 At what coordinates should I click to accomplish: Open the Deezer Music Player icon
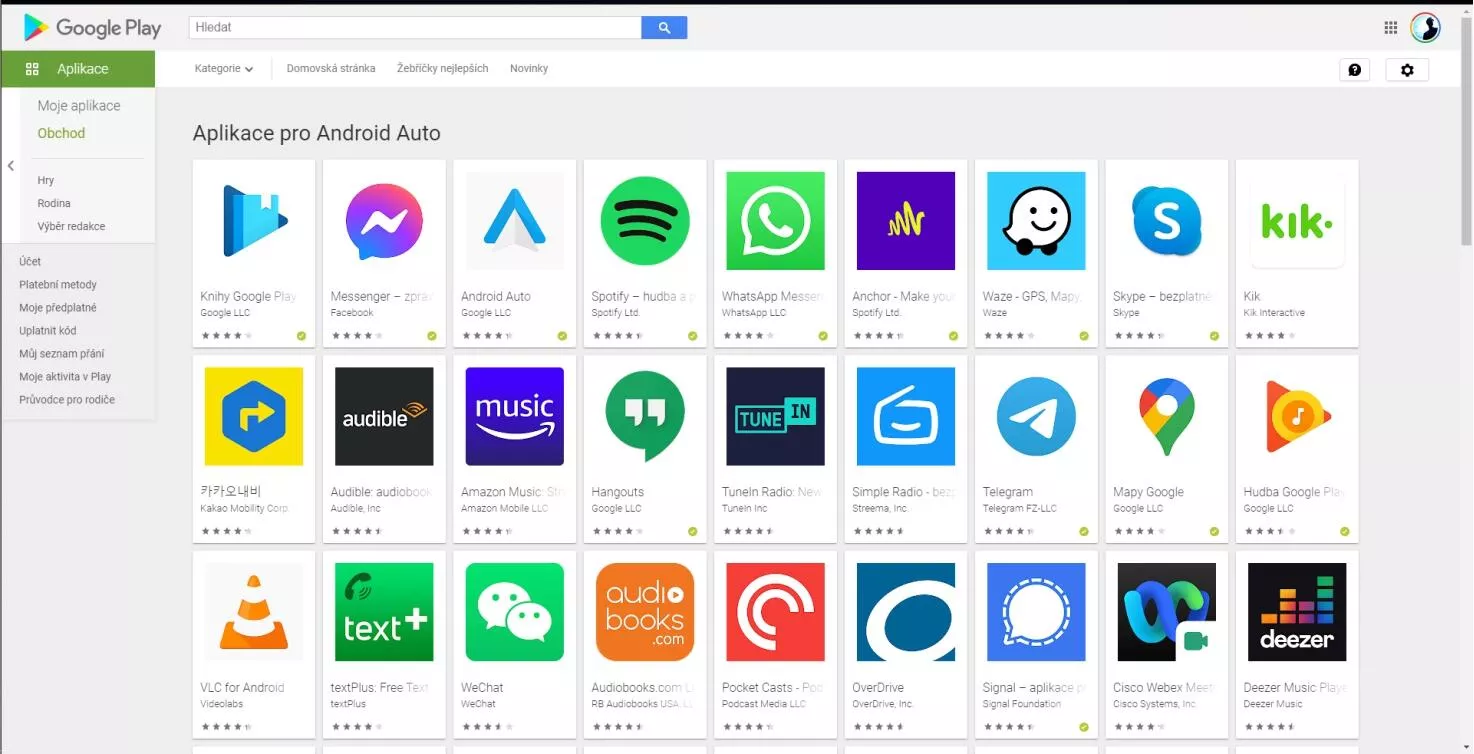[x=1297, y=612]
